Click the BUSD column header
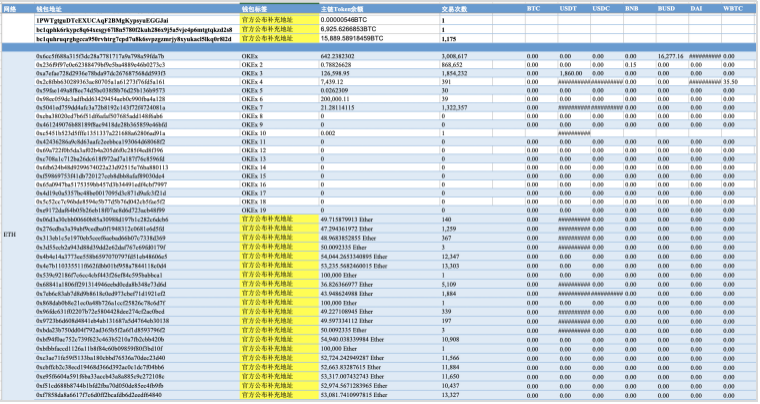Image resolution: width=760 pixels, height=404 pixels. tap(666, 9)
